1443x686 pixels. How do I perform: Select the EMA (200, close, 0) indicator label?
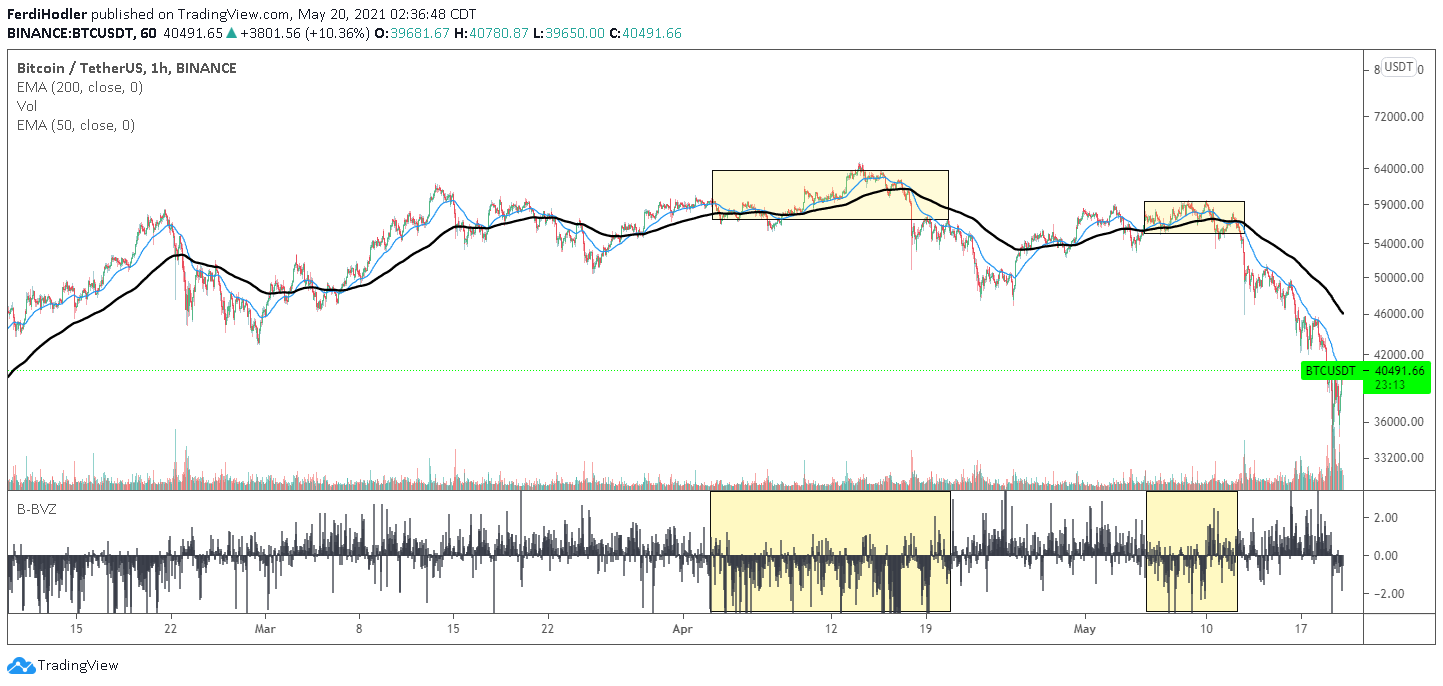pyautogui.click(x=80, y=87)
